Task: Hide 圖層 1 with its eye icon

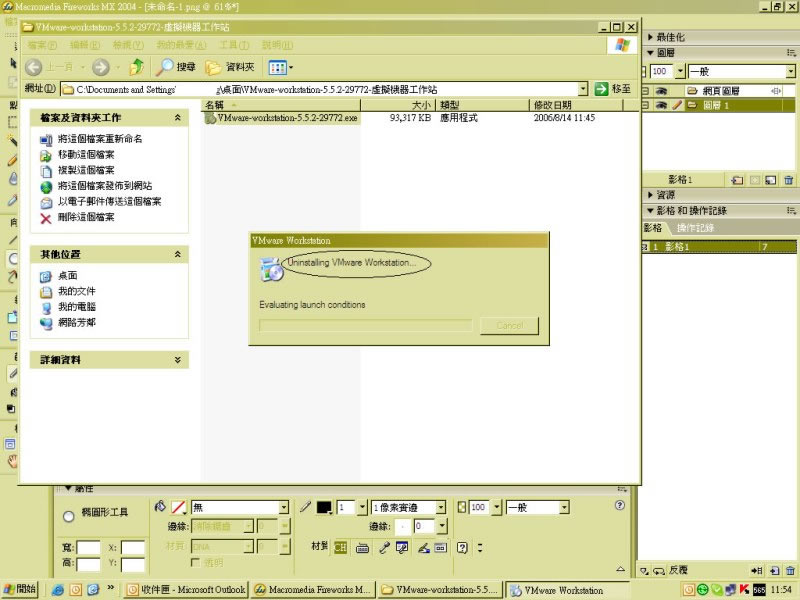Action: [x=661, y=105]
